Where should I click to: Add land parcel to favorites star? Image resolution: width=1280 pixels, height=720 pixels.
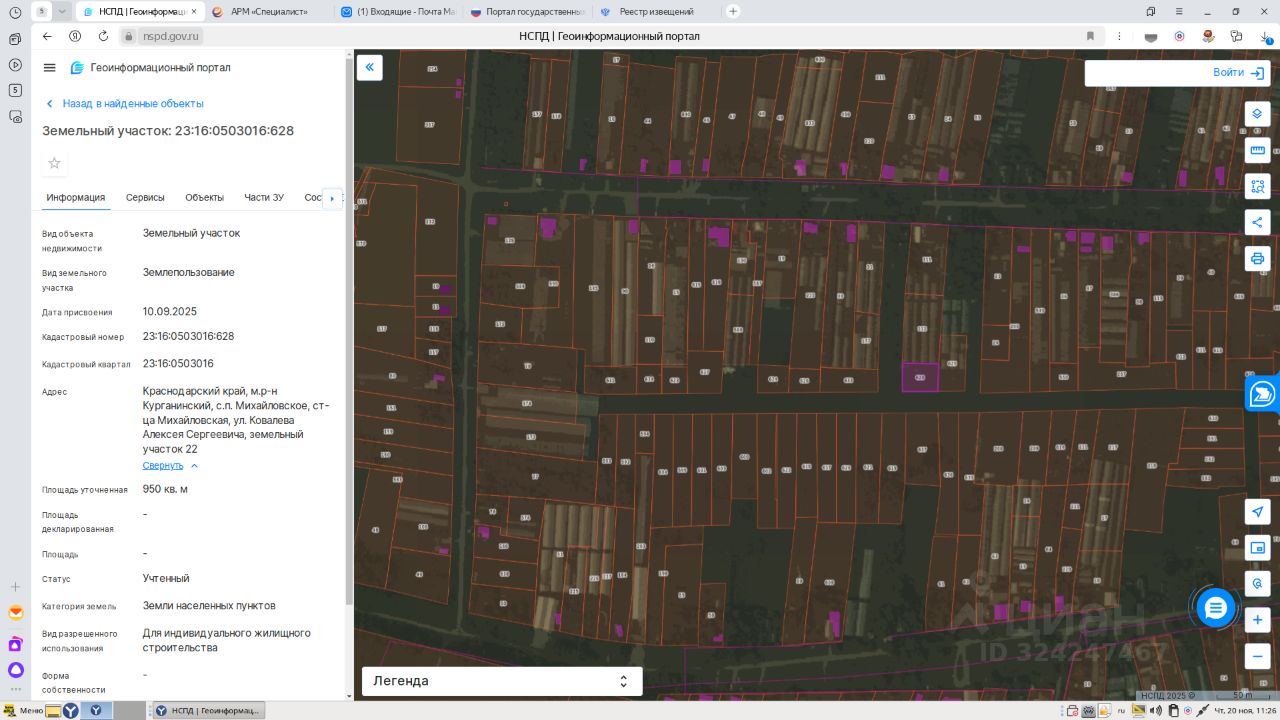55,163
